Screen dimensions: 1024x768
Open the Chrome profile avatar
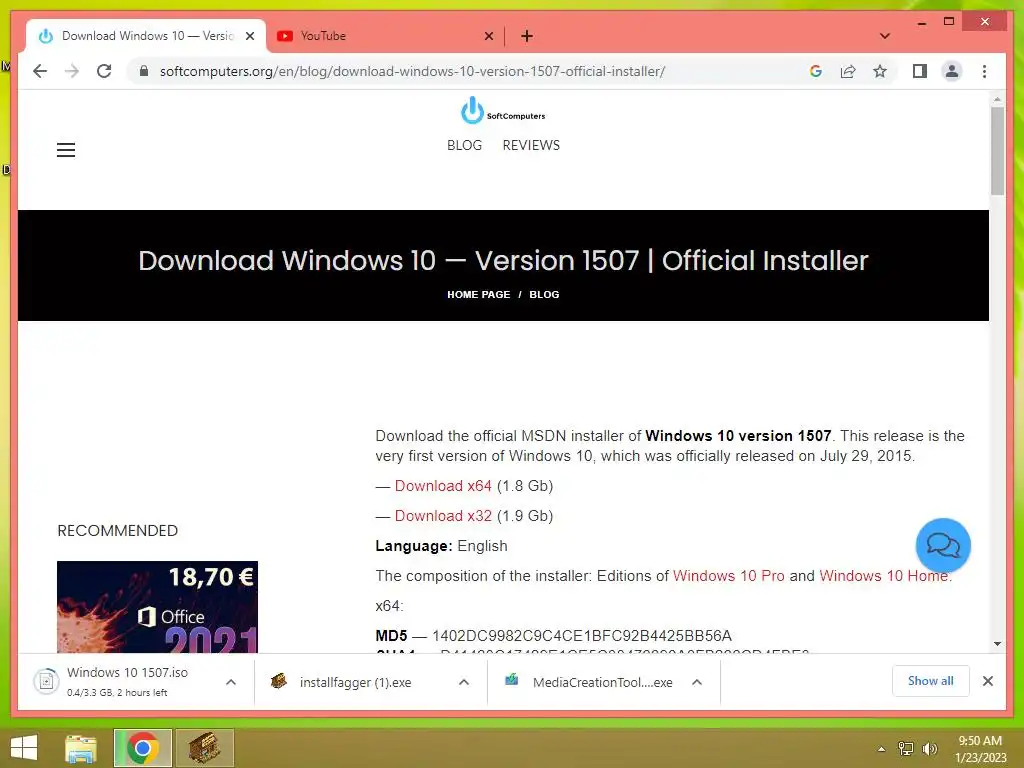[952, 71]
